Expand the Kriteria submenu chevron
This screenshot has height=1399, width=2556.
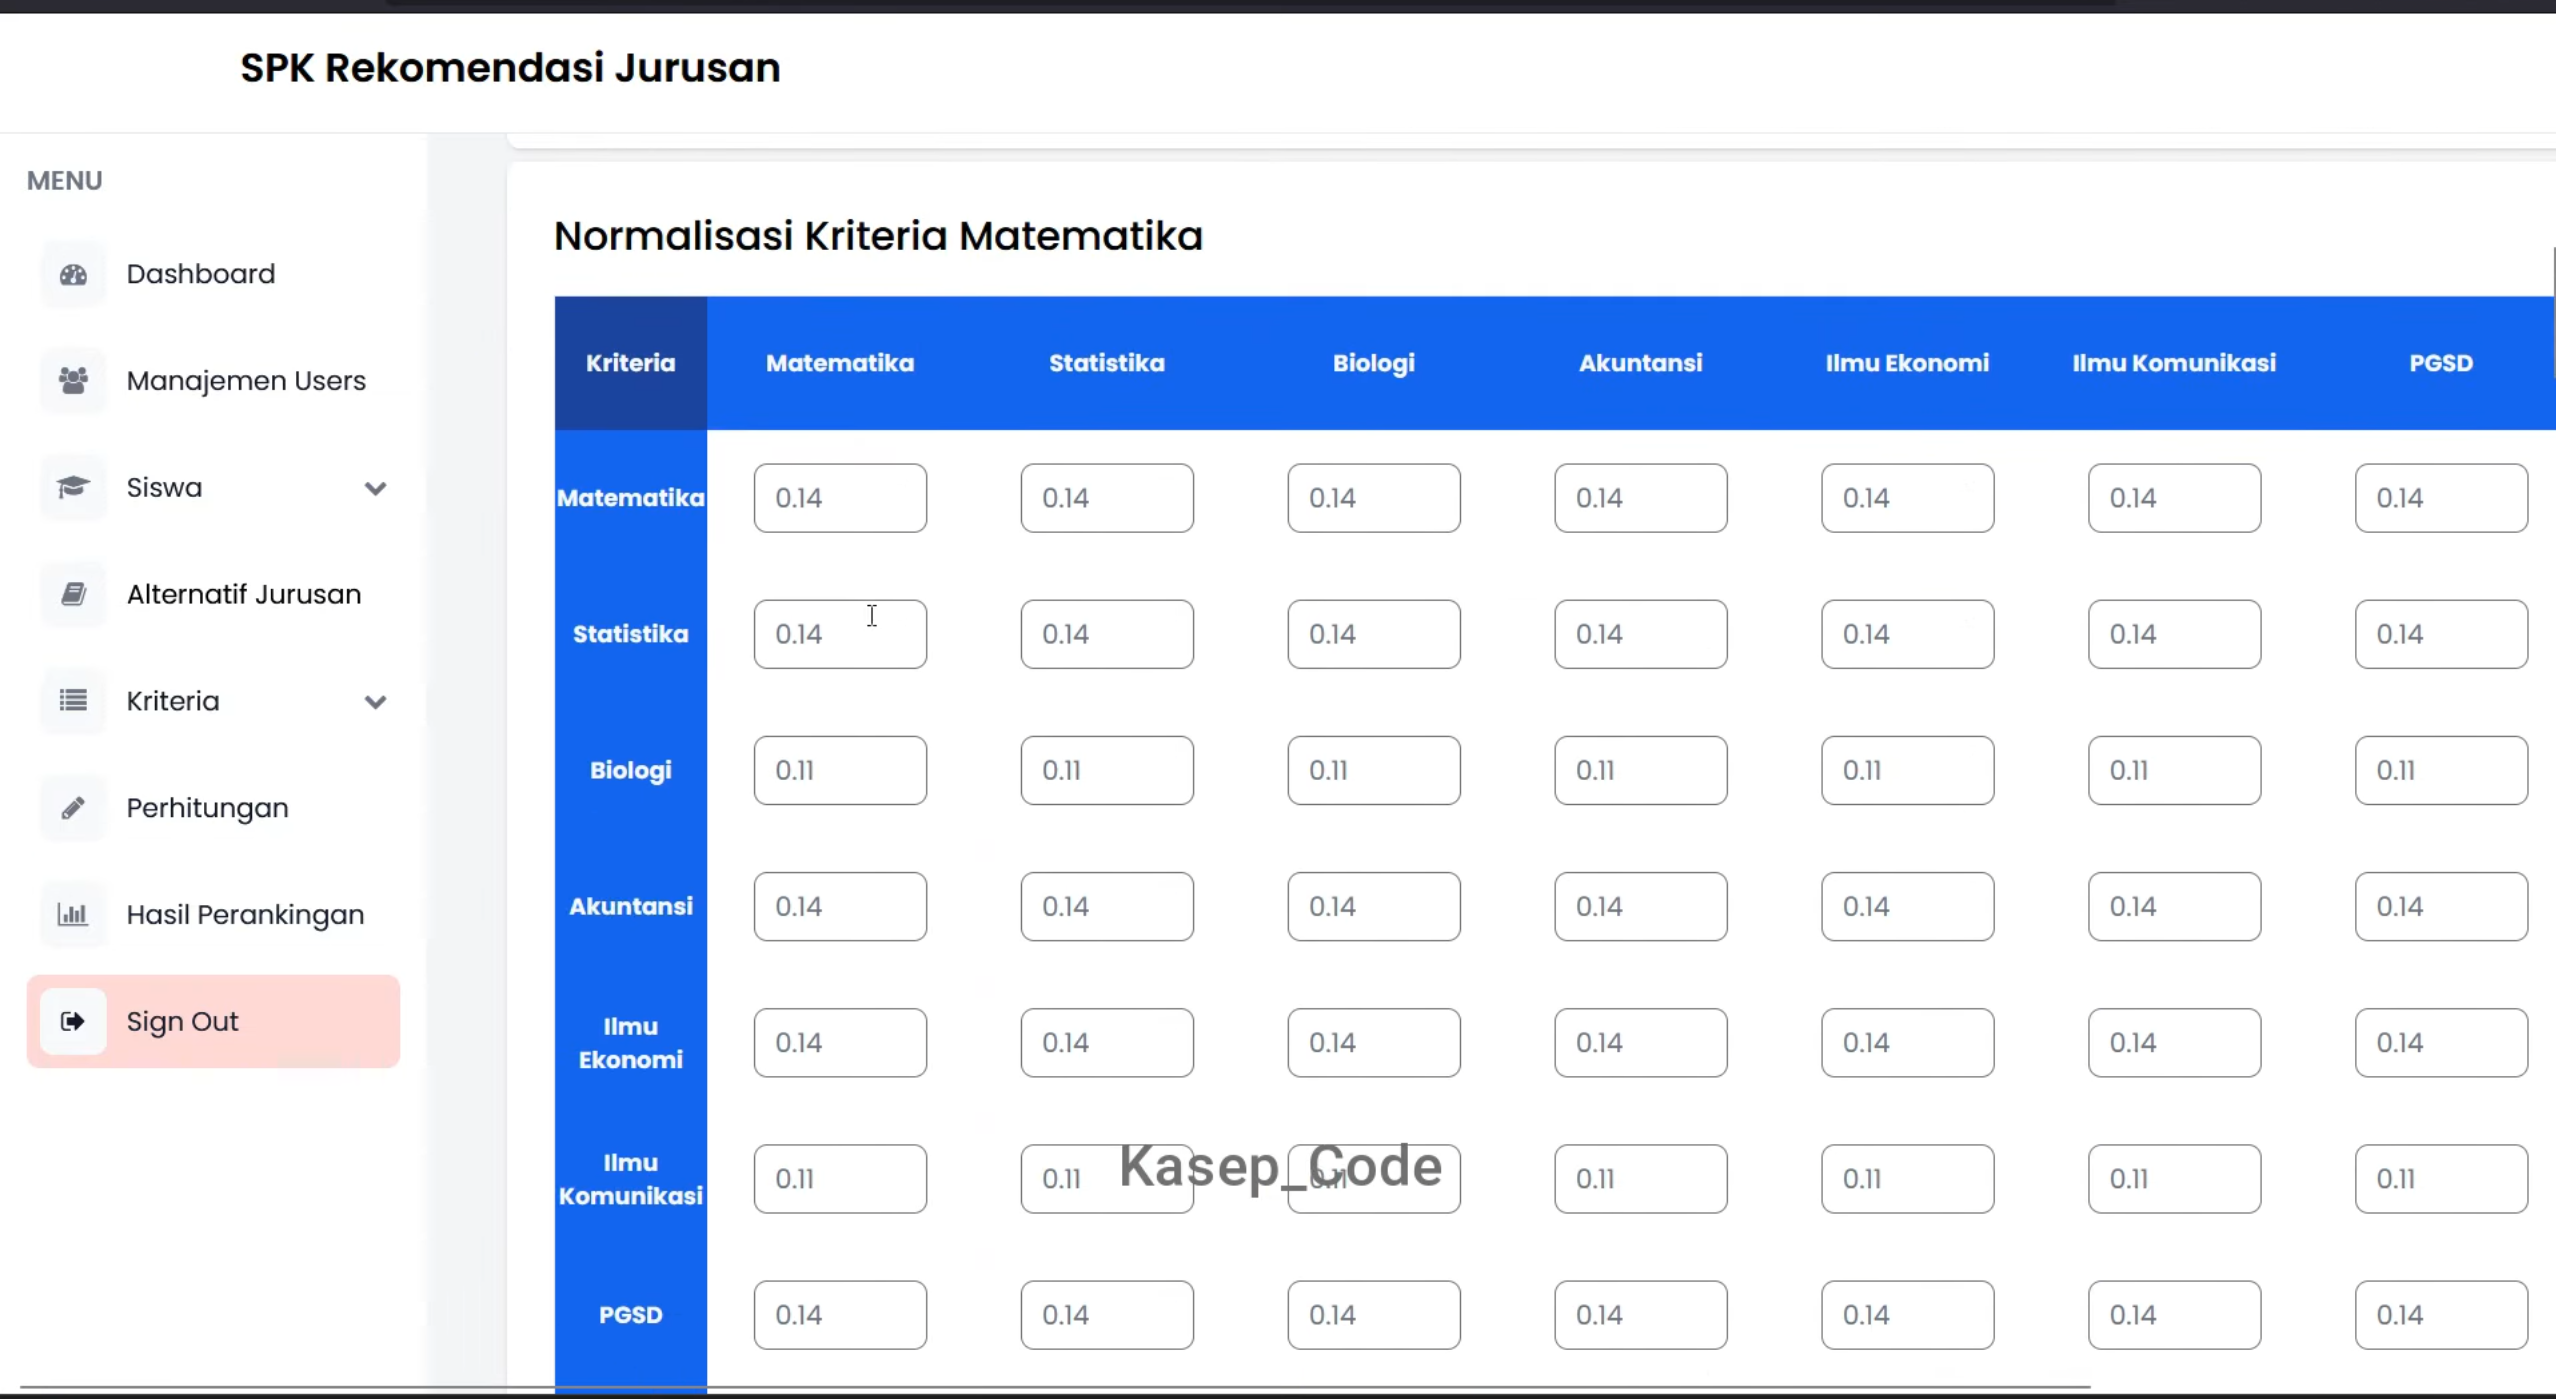point(375,702)
